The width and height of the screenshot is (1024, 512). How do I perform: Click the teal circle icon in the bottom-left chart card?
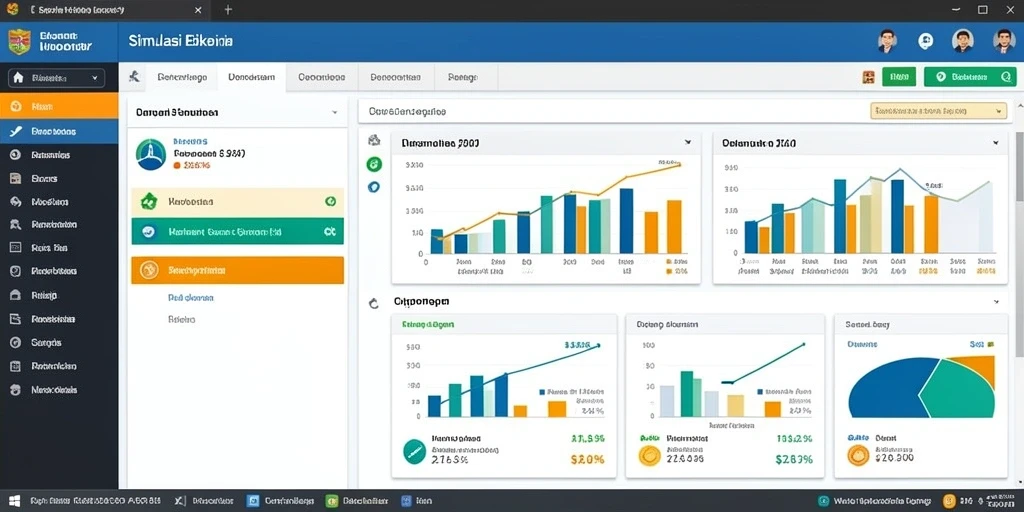pos(414,451)
